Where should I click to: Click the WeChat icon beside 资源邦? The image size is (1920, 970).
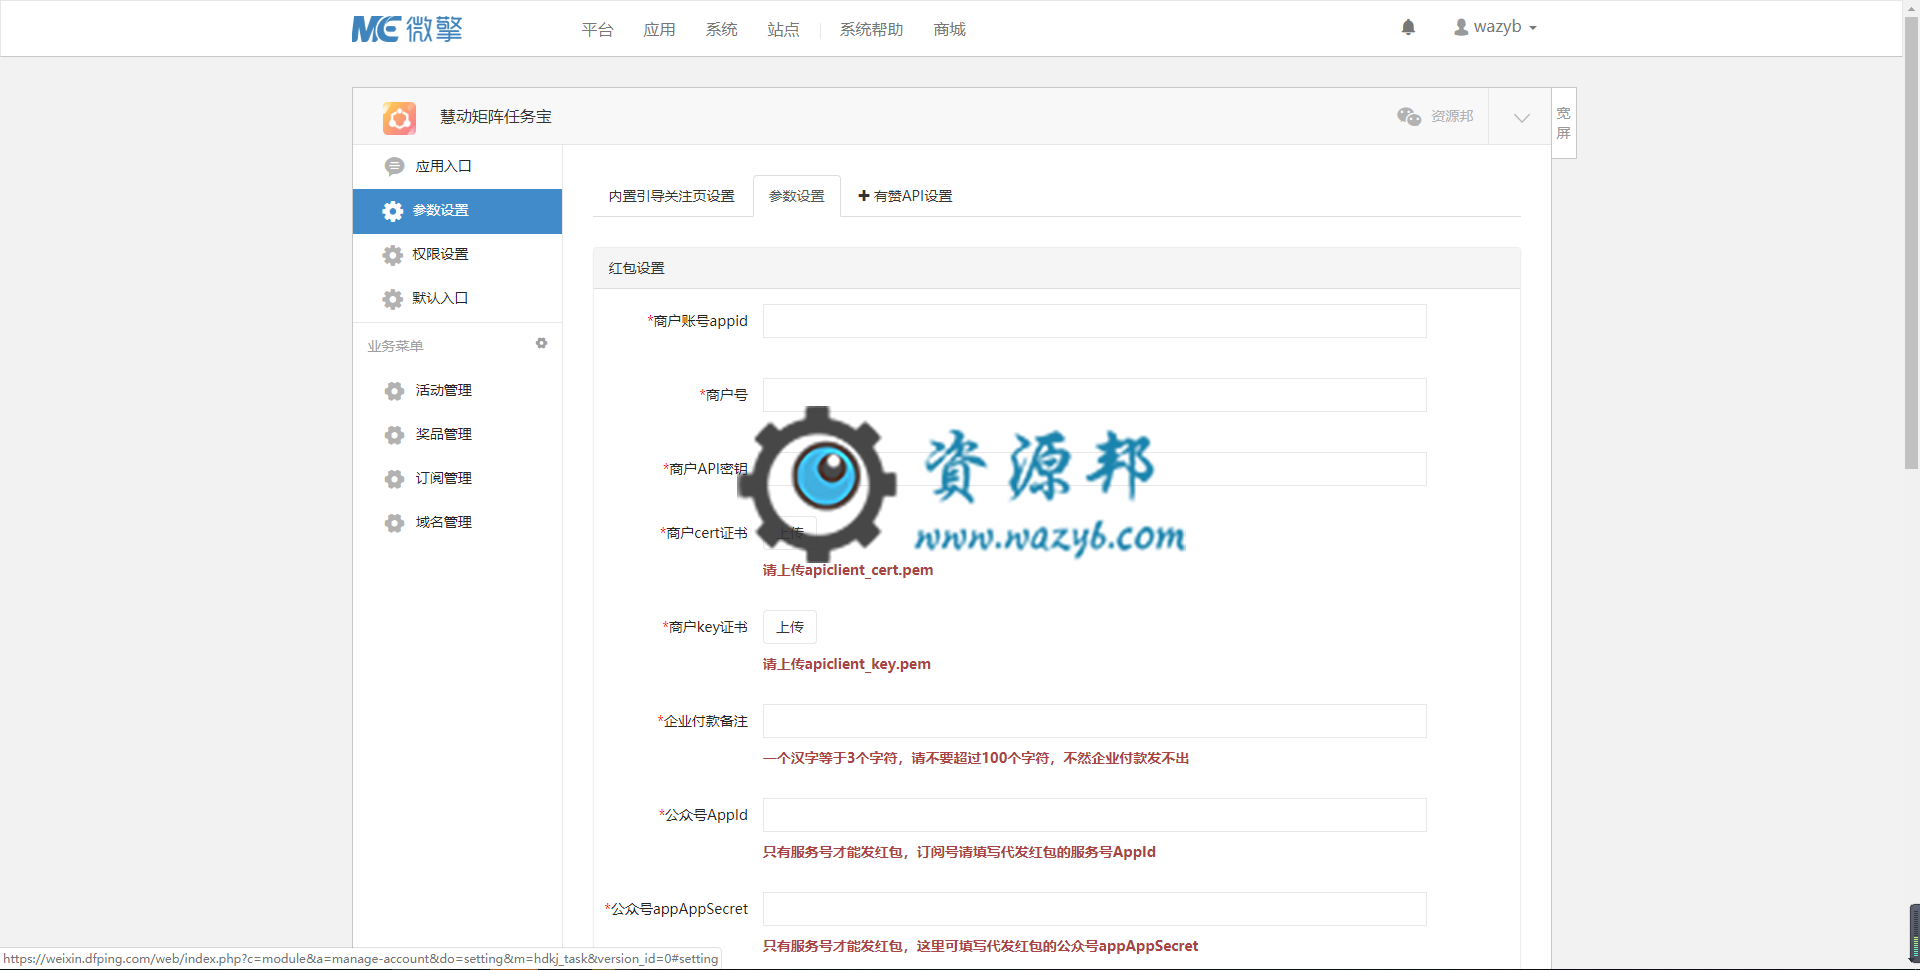1409,116
